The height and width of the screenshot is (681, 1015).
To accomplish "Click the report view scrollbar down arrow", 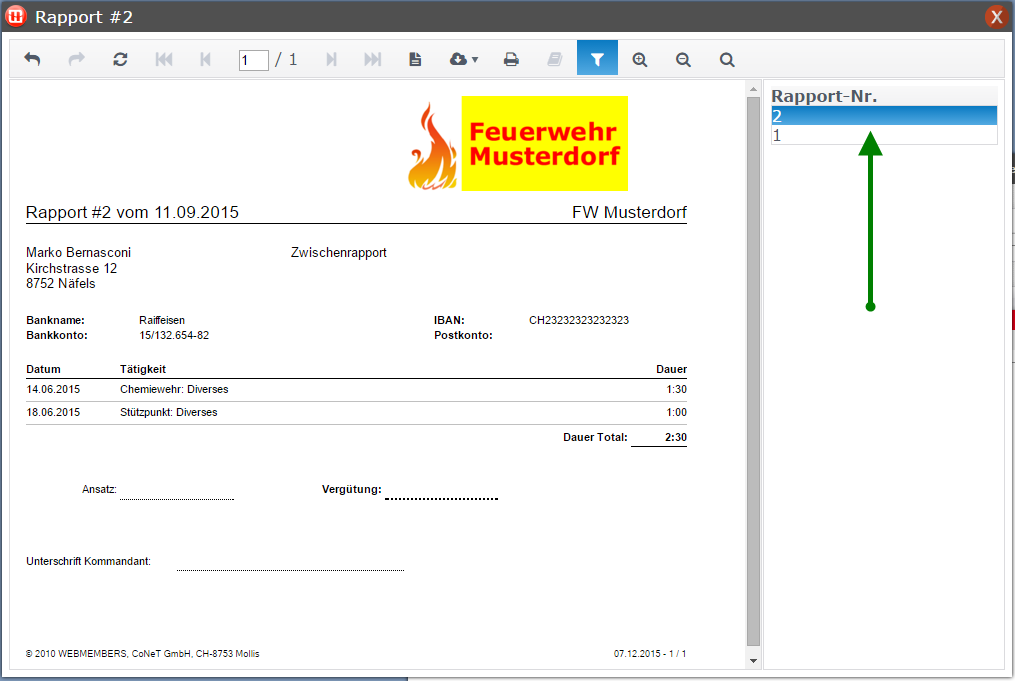I will point(752,660).
